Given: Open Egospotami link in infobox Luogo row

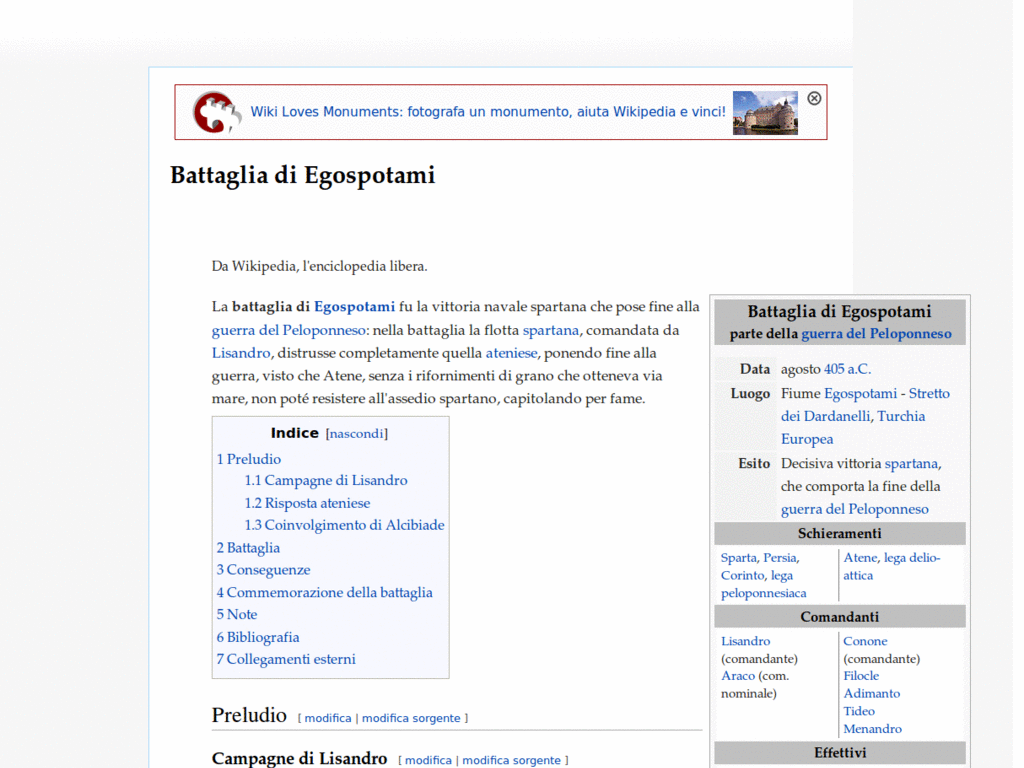Looking at the screenshot, I should 861,394.
